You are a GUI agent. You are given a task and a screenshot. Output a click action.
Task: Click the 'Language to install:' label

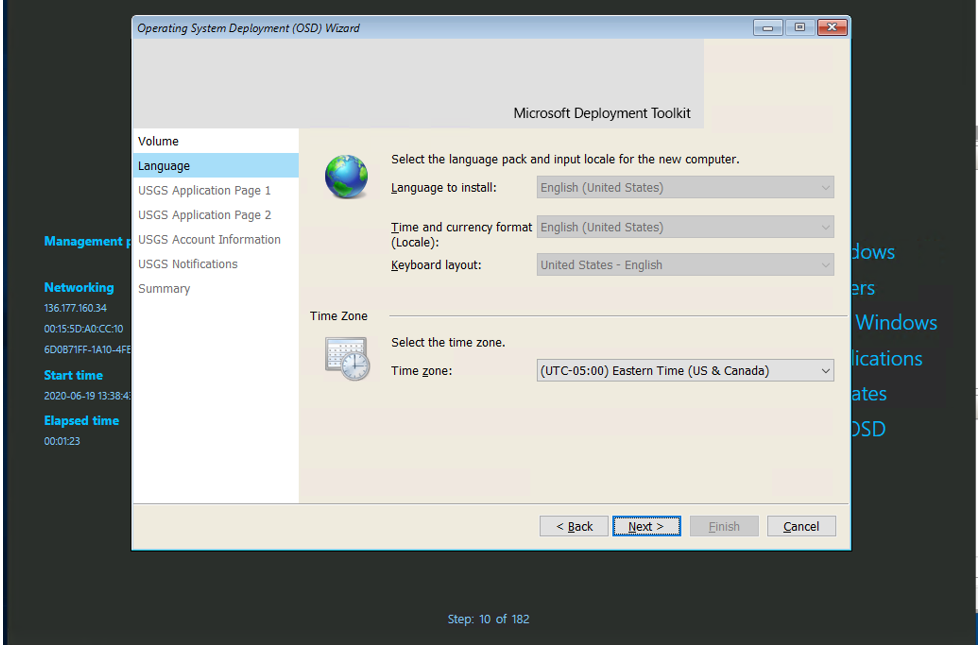(443, 188)
